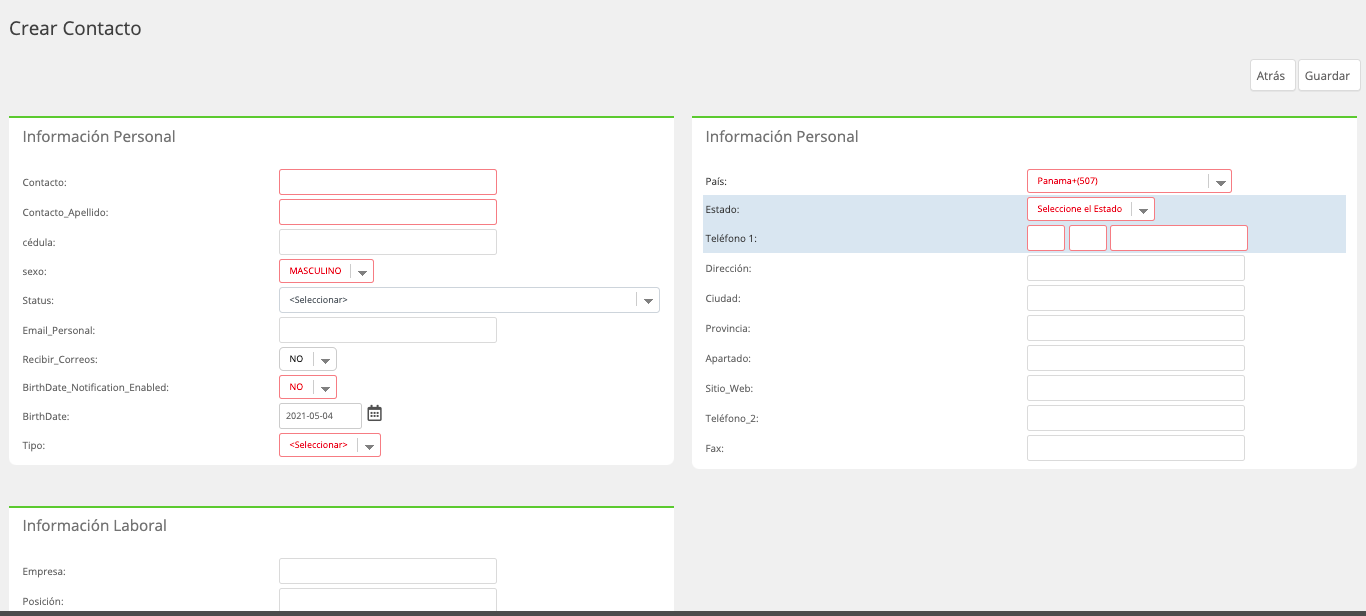The image size is (1366, 616).
Task: Expand the Status select dropdown
Action: pos(469,300)
